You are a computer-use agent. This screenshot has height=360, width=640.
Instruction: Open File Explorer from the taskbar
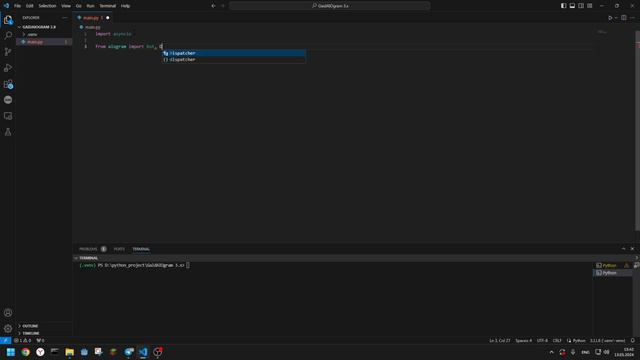pyautogui.click(x=69, y=352)
